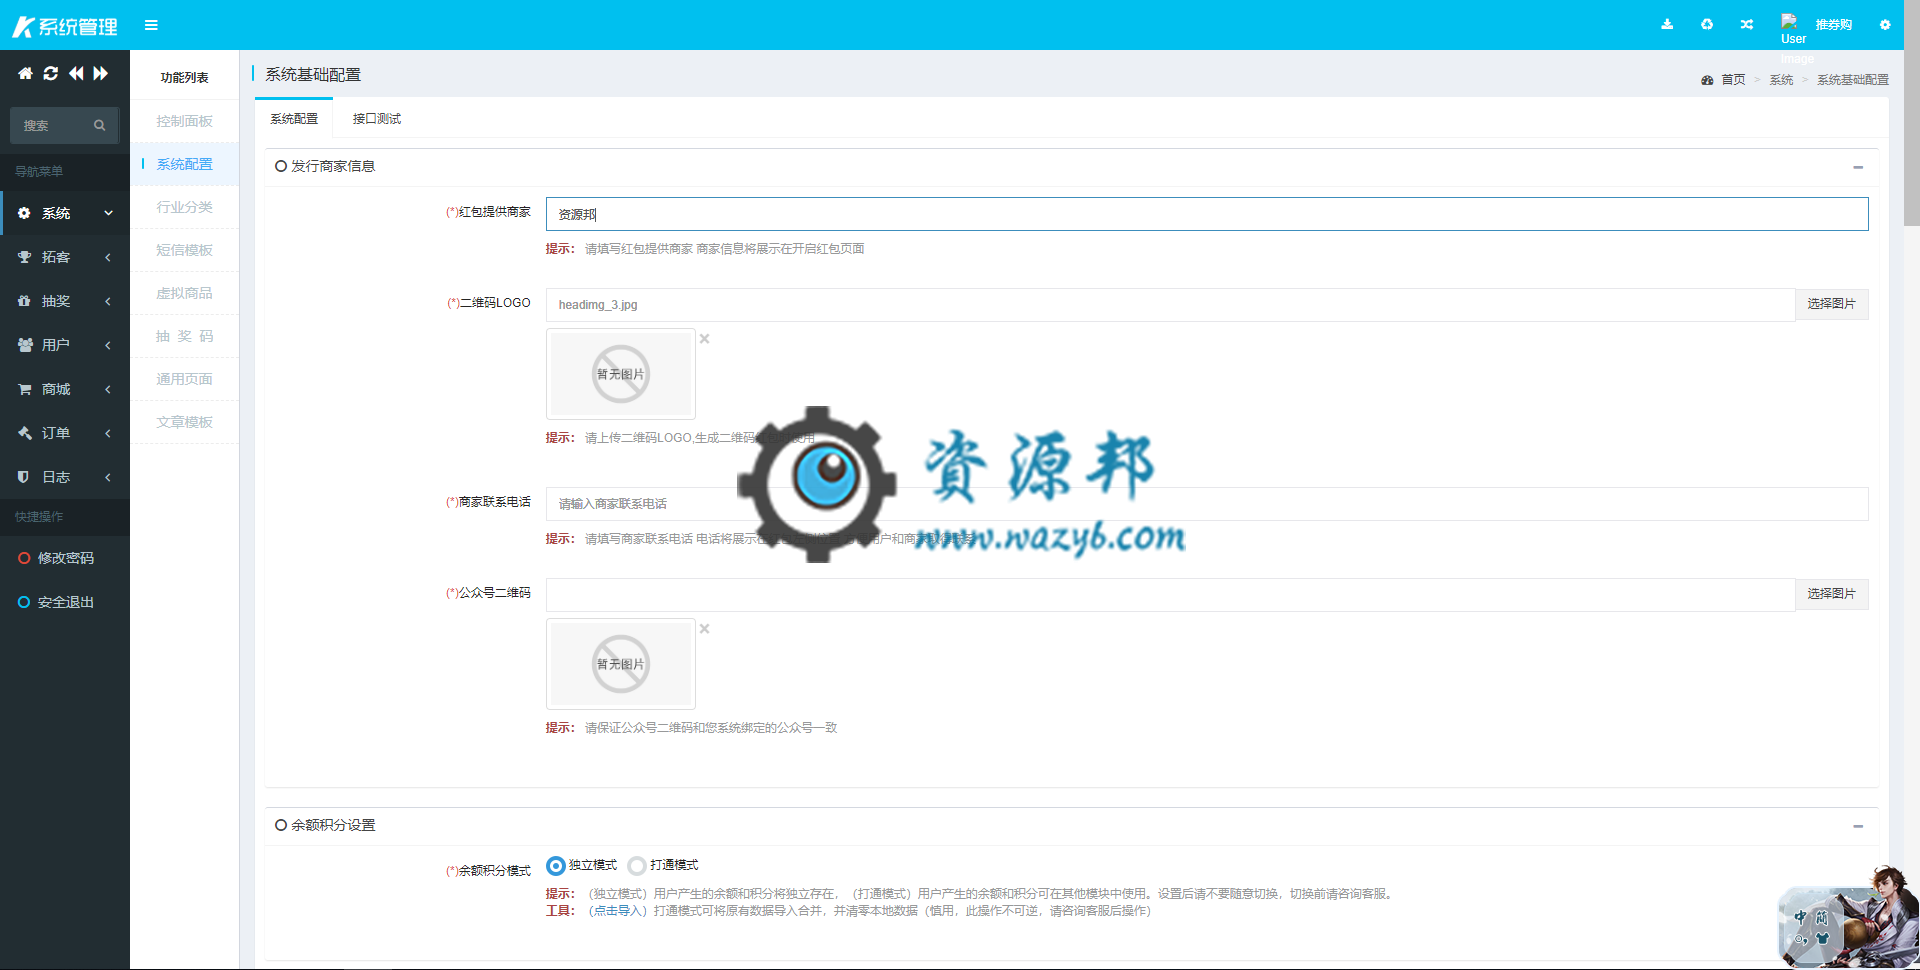Click 修改密码 quick action
Viewport: 1920px width, 970px height.
(x=66, y=558)
